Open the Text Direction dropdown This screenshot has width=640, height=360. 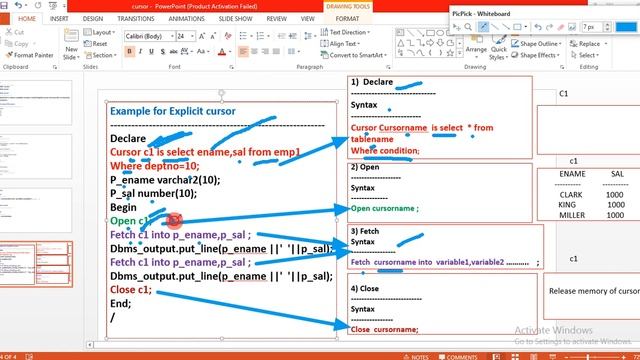345,32
